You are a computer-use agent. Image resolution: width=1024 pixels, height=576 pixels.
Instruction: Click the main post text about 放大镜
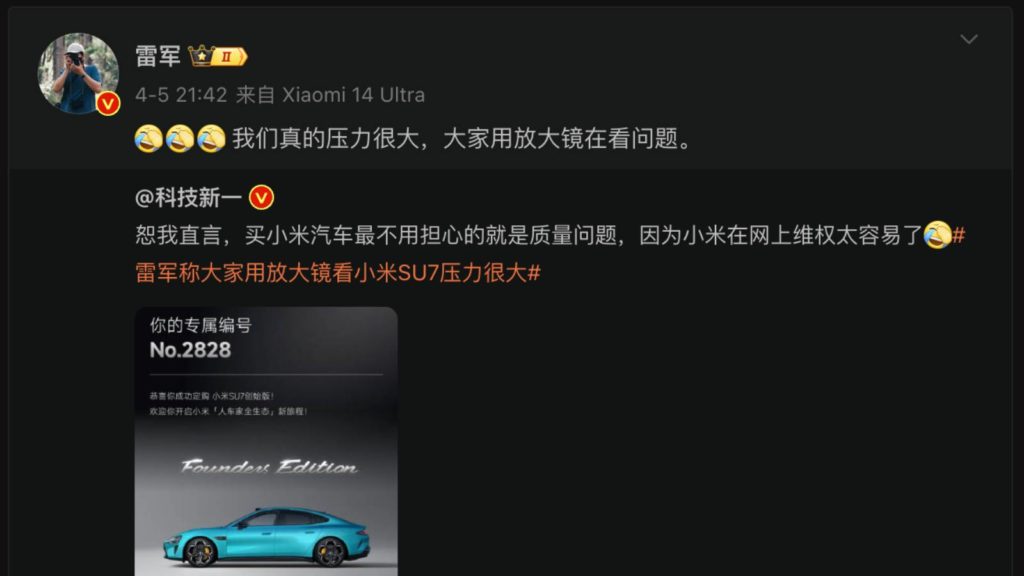tap(462, 138)
